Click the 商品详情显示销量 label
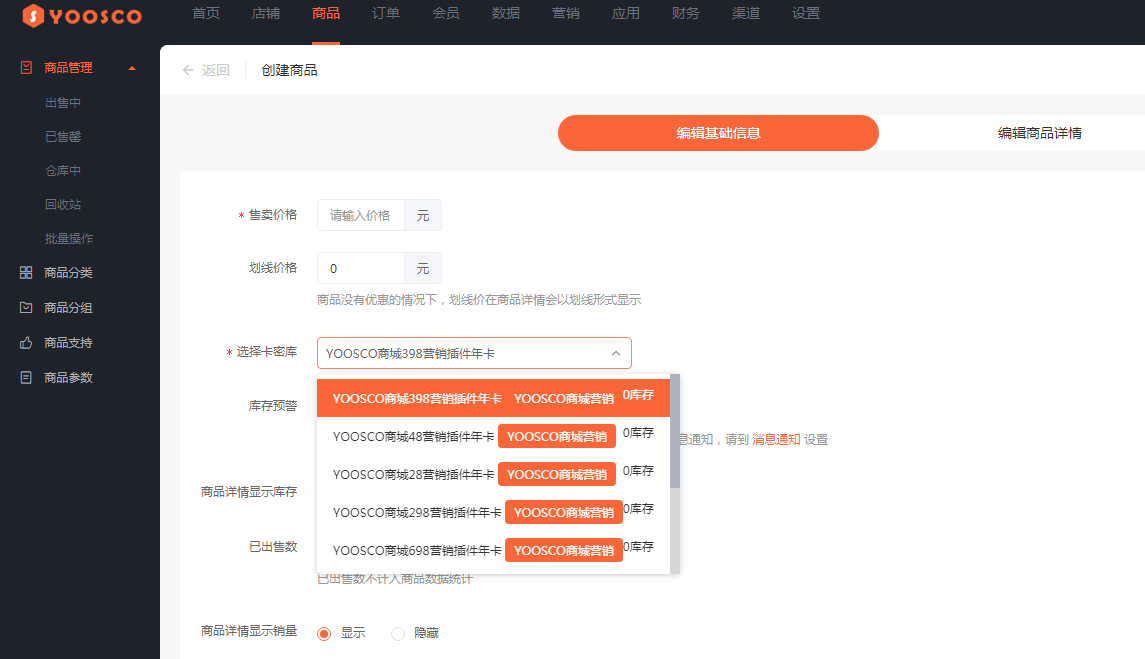 click(249, 631)
